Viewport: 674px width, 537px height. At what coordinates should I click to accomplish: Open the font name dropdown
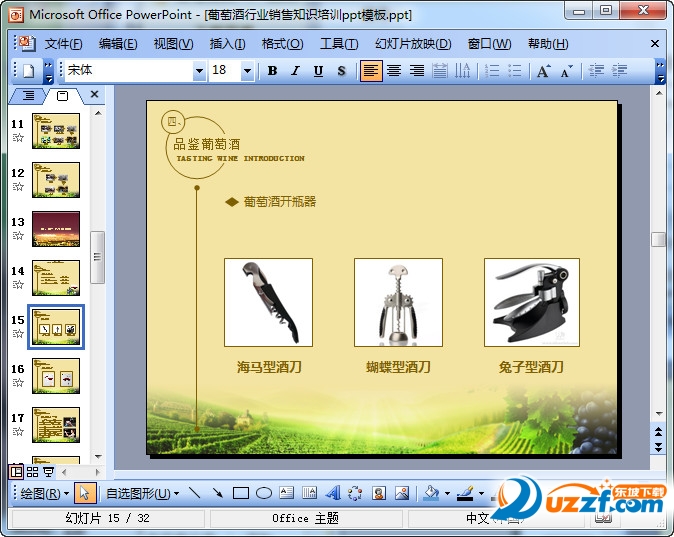click(199, 71)
